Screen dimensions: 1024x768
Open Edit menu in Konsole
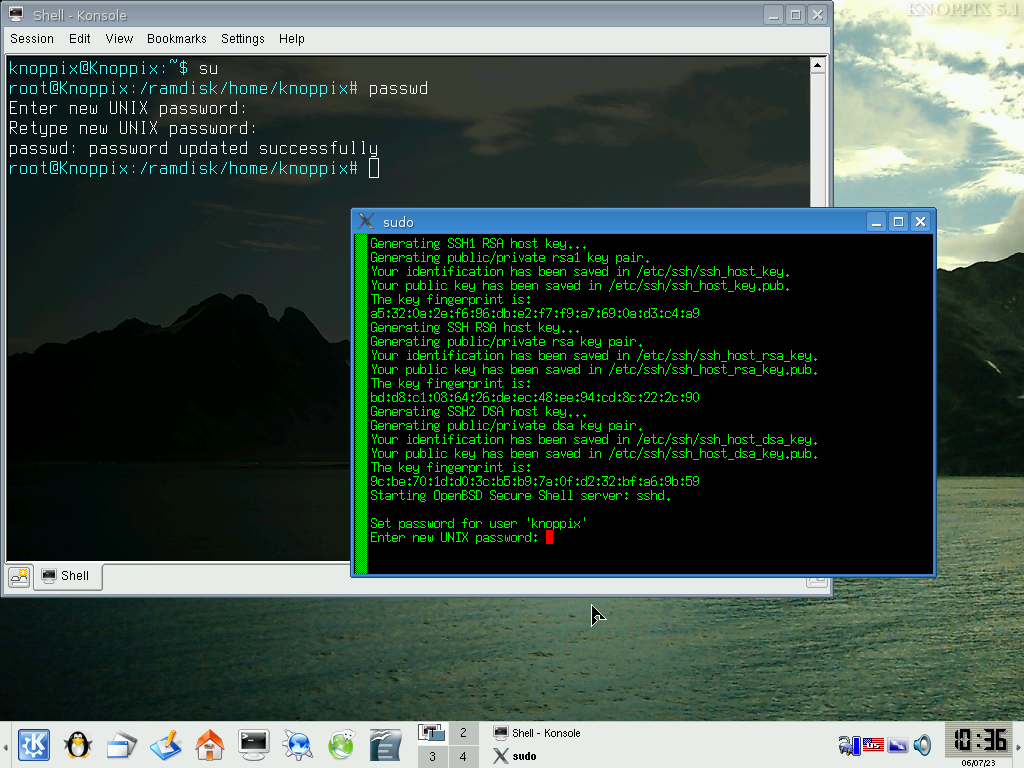pyautogui.click(x=80, y=39)
